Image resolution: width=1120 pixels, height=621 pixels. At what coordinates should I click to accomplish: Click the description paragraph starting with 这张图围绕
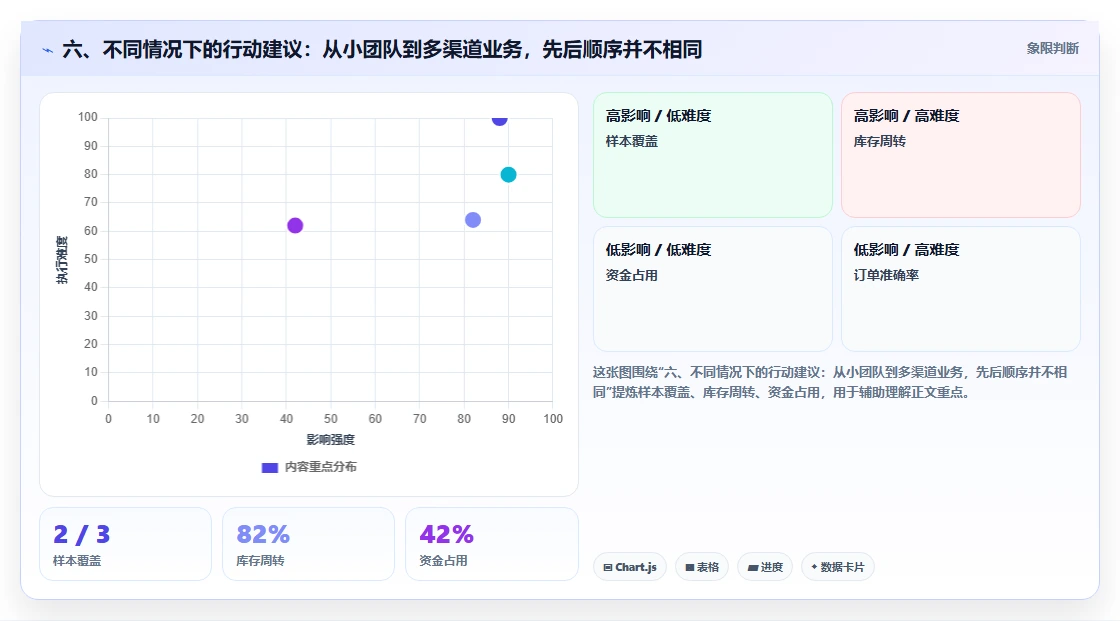830,382
